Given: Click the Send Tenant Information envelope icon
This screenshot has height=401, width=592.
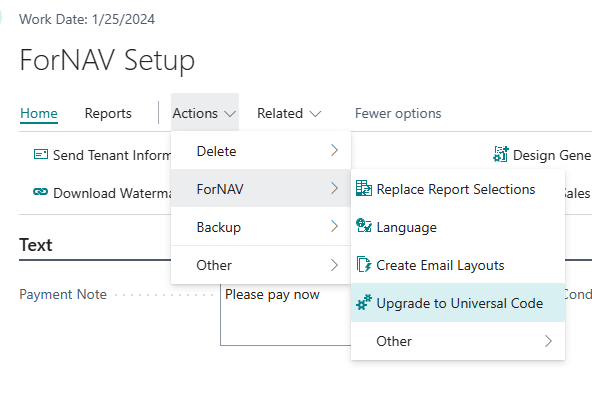Looking at the screenshot, I should tap(41, 154).
